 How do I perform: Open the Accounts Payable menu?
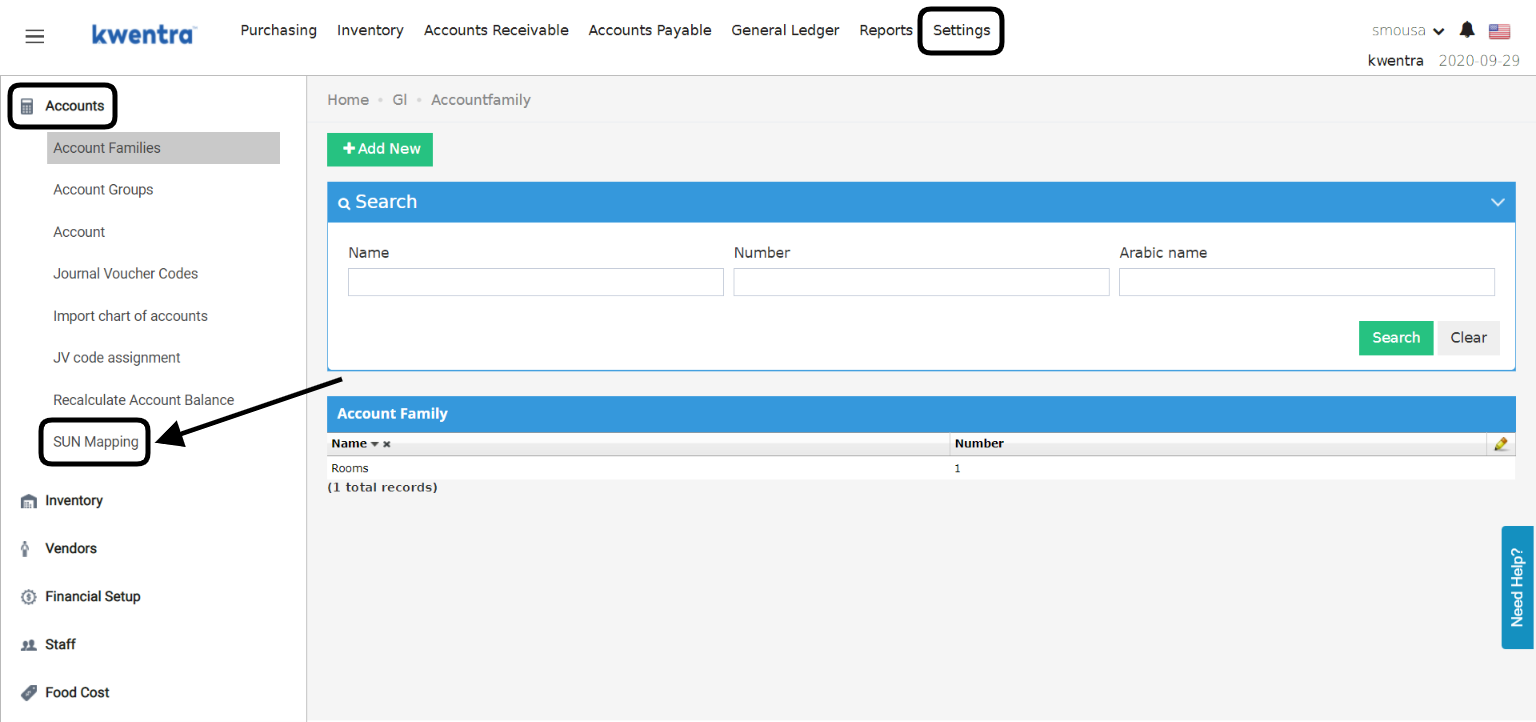[650, 30]
